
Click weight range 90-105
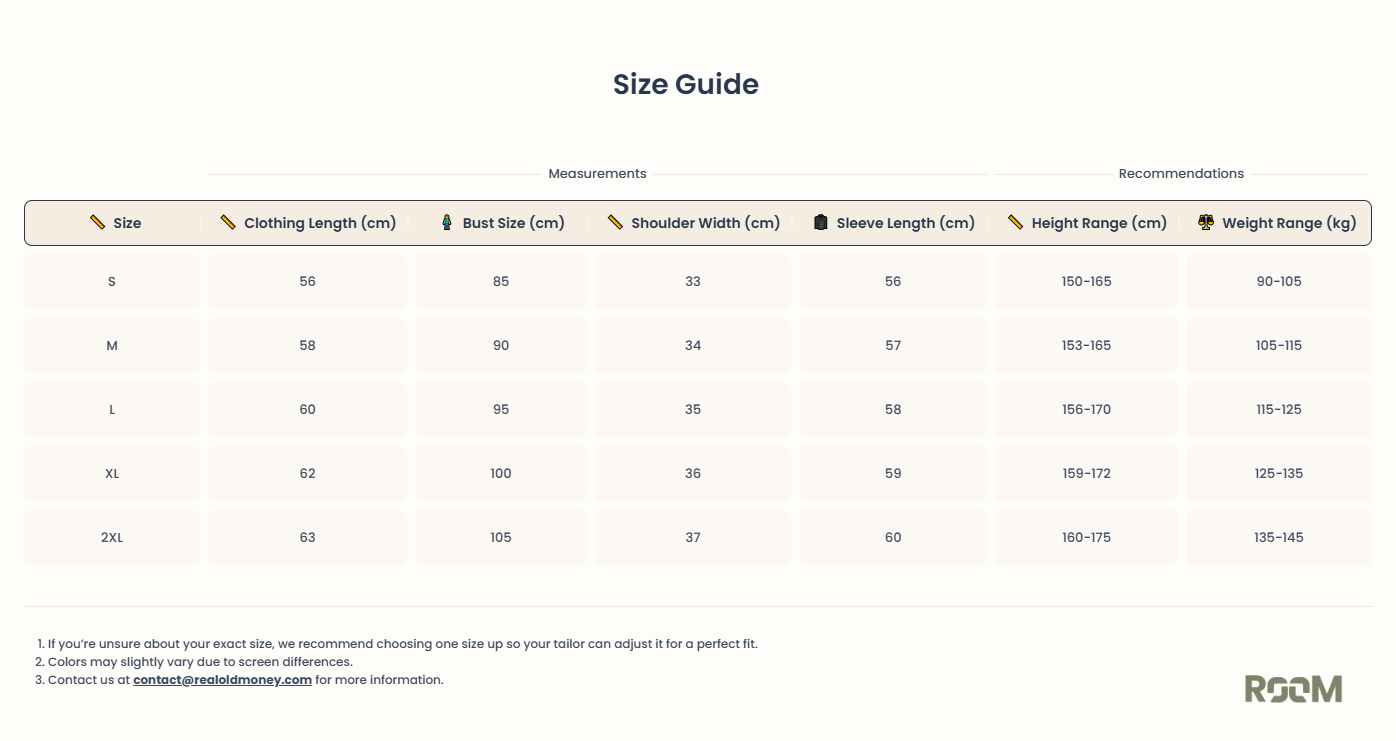tap(1279, 282)
